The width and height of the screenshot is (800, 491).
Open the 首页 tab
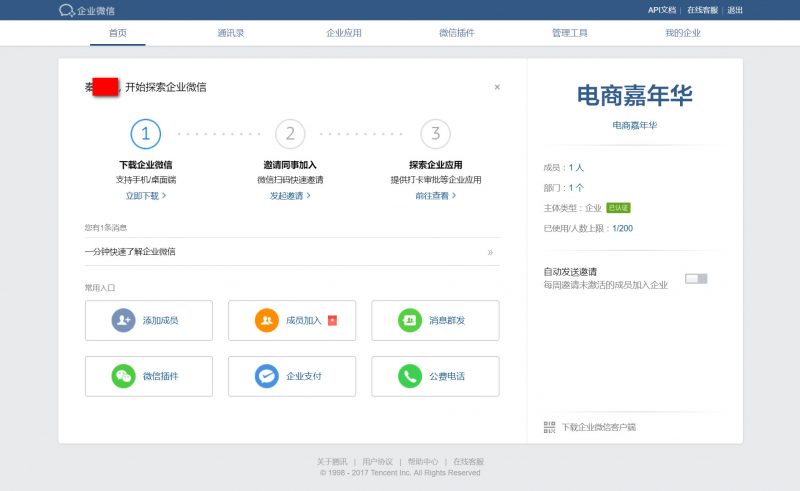tap(118, 33)
